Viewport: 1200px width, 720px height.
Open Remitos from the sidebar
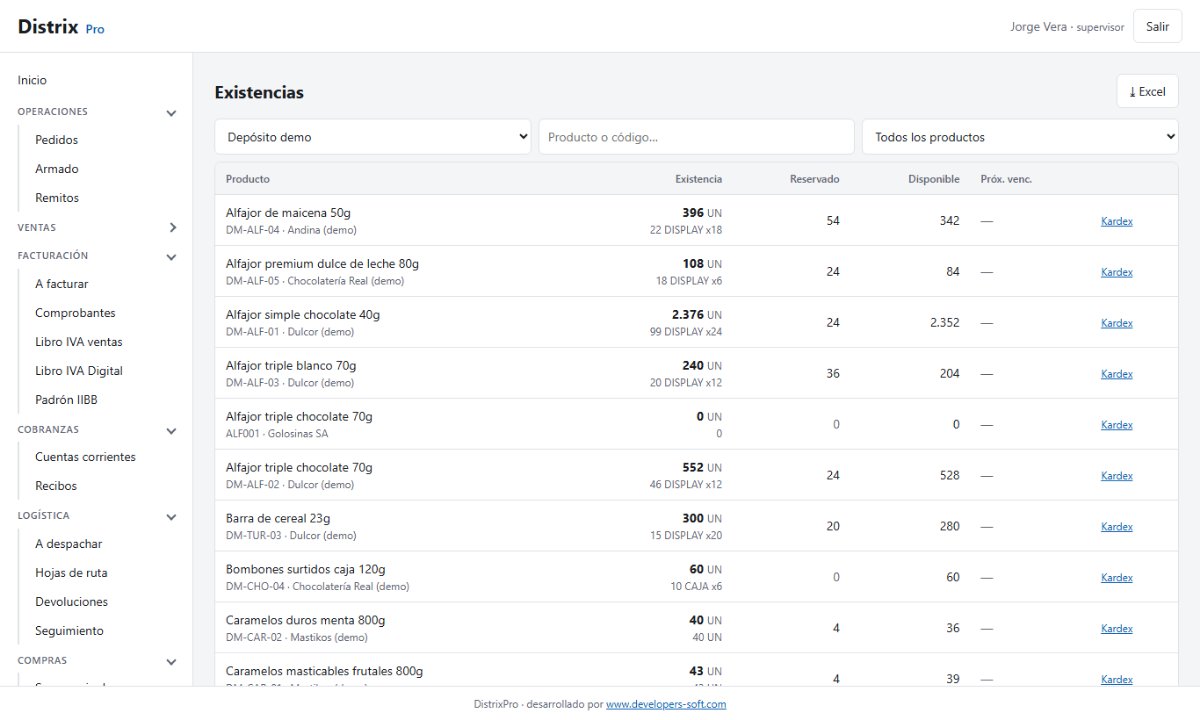pos(57,198)
